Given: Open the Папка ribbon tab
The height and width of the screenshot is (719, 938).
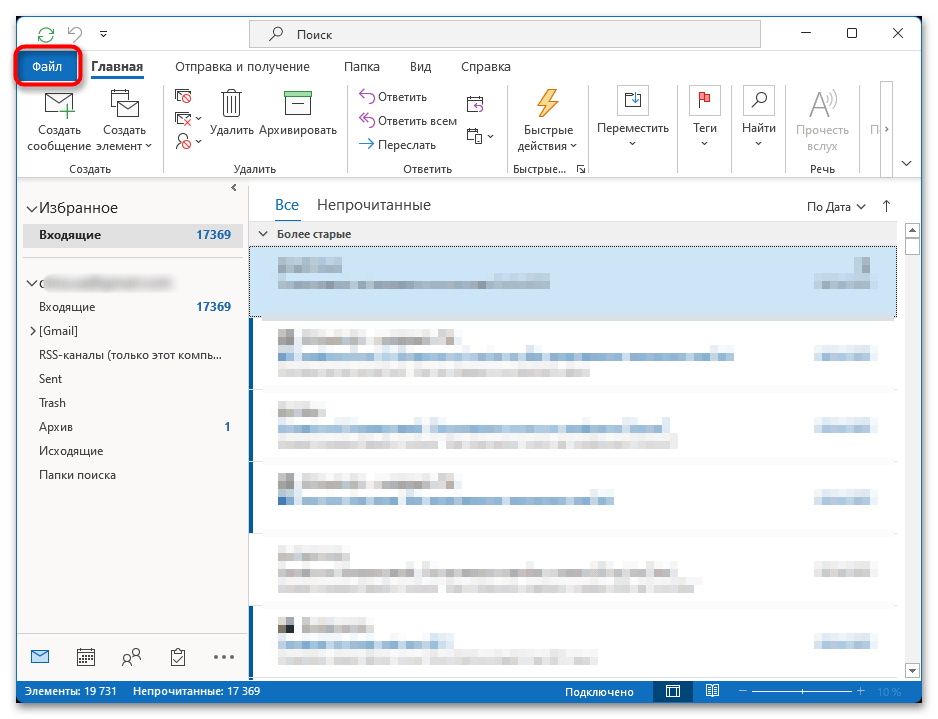Looking at the screenshot, I should [x=361, y=66].
